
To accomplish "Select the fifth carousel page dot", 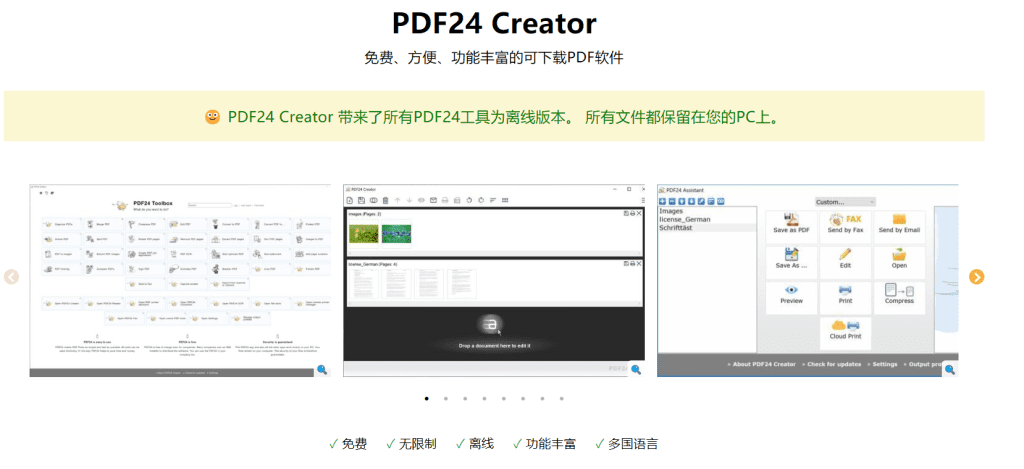I will pos(504,398).
